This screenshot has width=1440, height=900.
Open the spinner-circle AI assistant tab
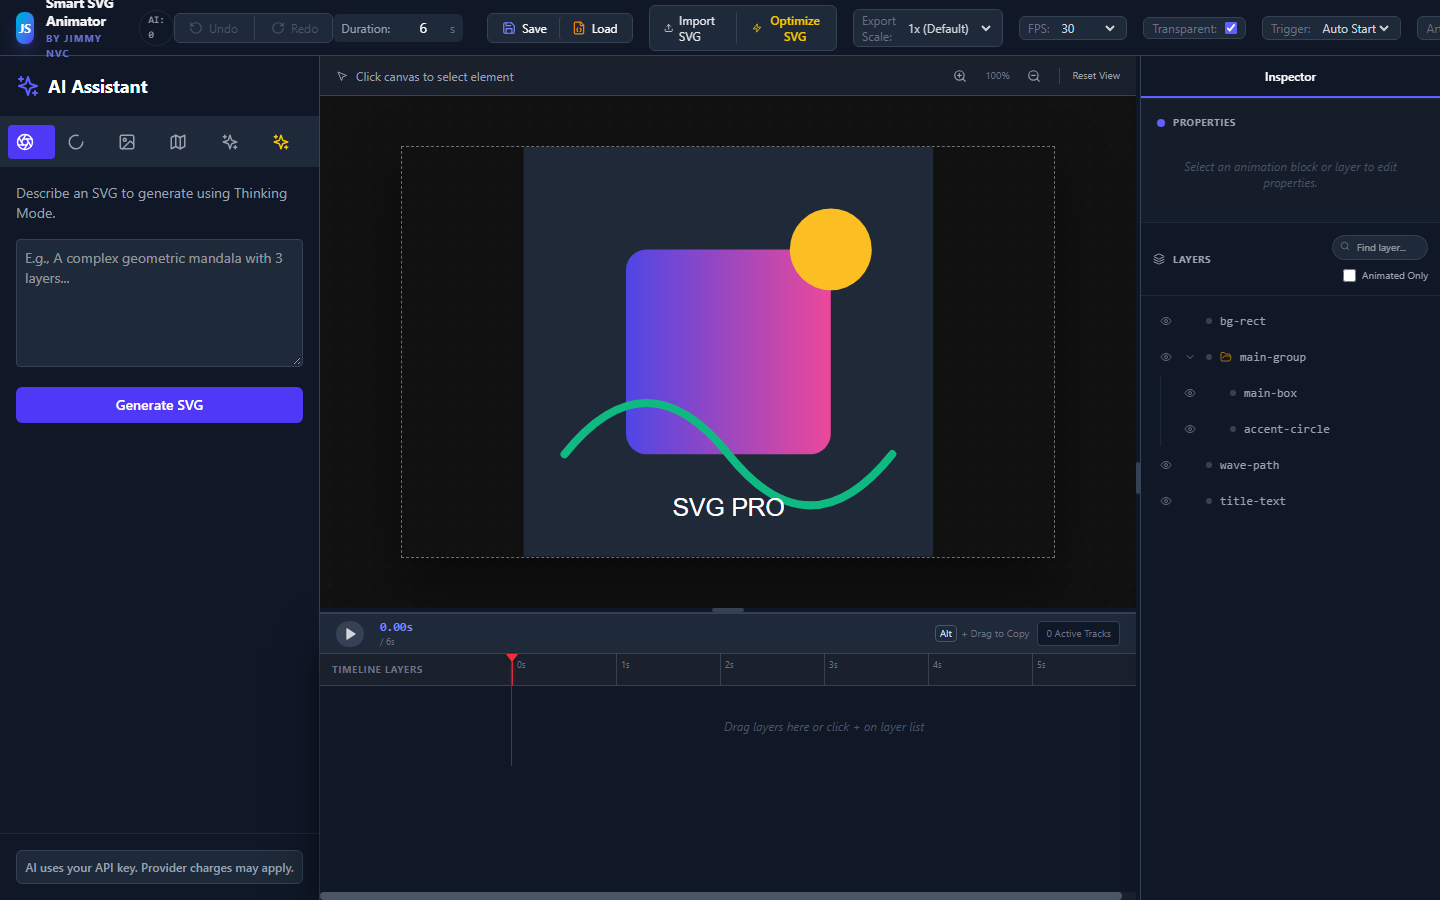[x=76, y=142]
